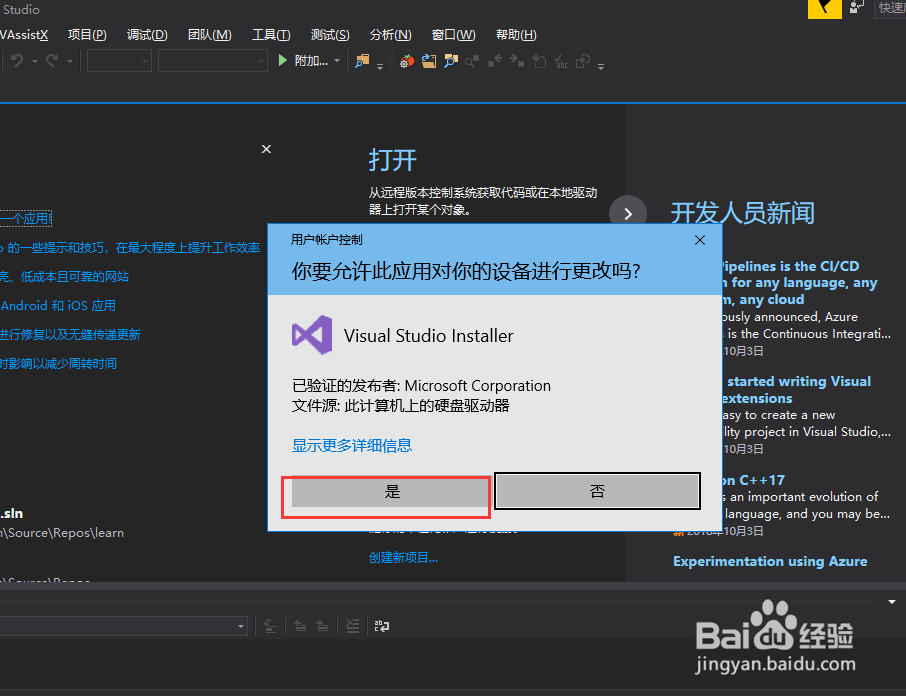The width and height of the screenshot is (906, 696).
Task: Click the greyed navigate back arrow icon
Action: (495, 61)
